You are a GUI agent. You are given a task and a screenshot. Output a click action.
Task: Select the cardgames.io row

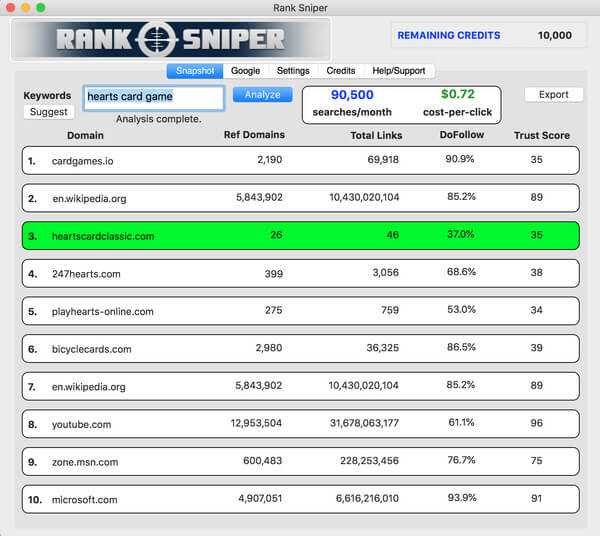pyautogui.click(x=301, y=160)
